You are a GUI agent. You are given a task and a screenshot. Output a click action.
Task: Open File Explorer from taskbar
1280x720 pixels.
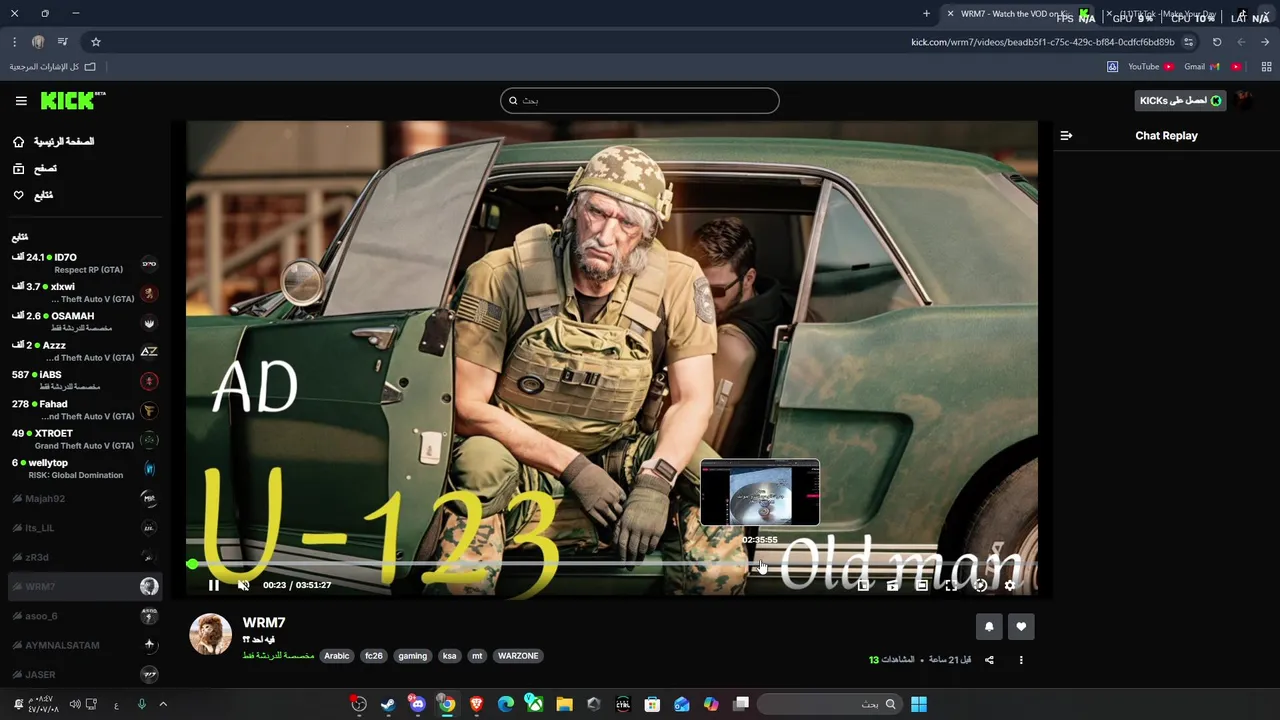[x=564, y=704]
